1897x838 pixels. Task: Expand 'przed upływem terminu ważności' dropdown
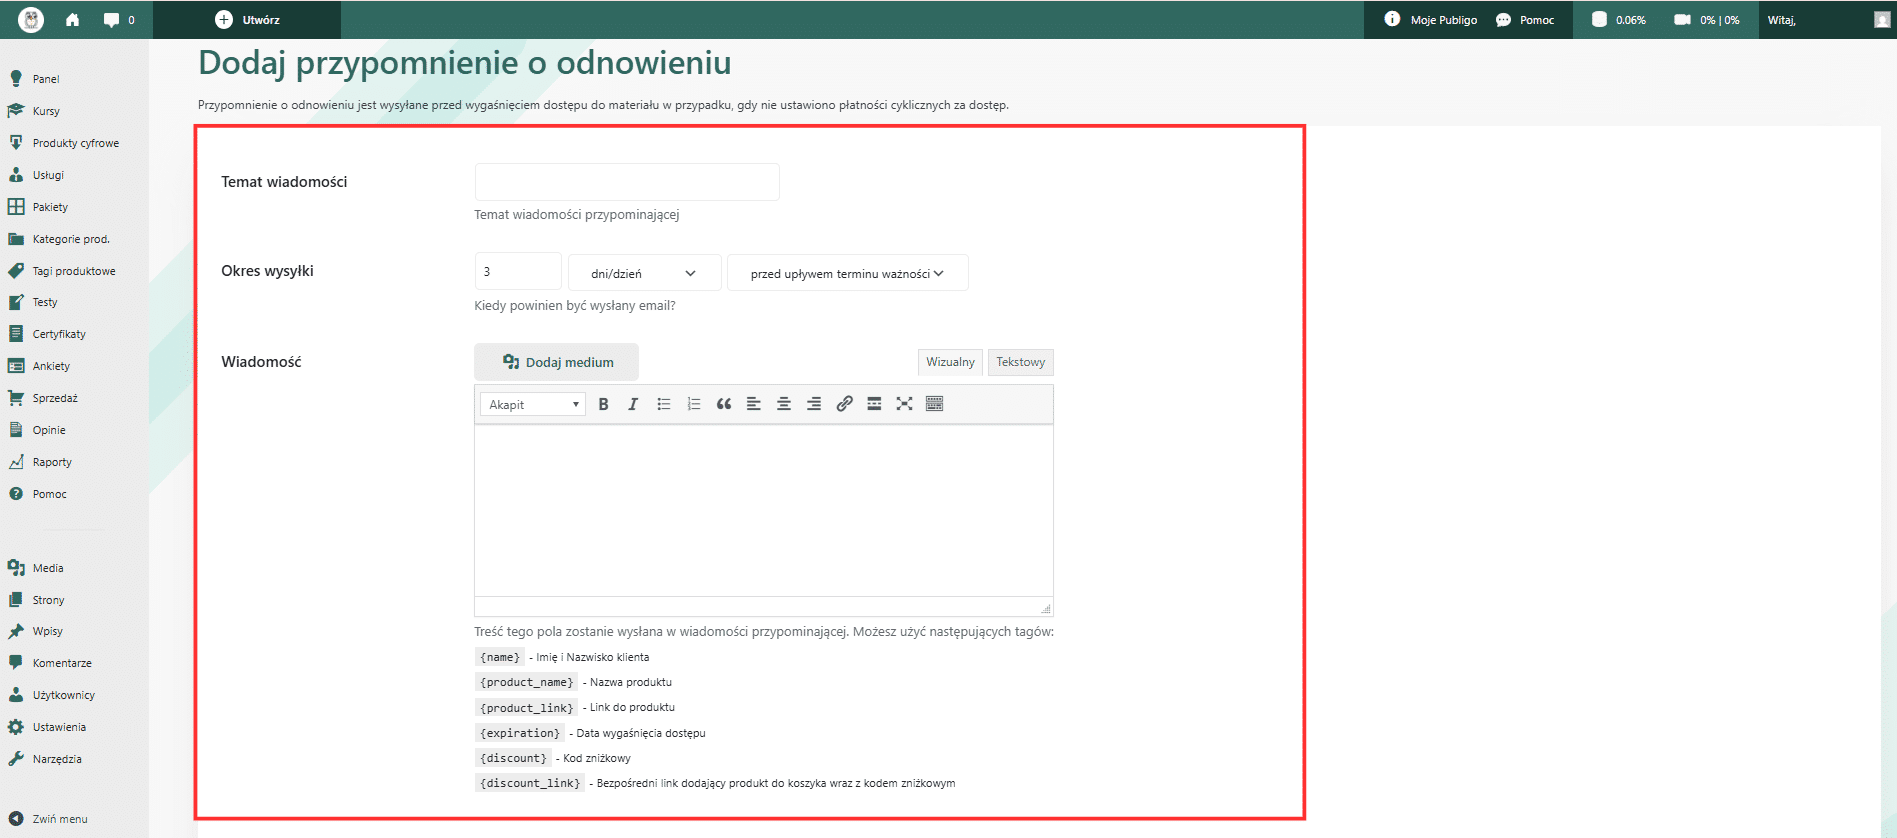pyautogui.click(x=847, y=273)
